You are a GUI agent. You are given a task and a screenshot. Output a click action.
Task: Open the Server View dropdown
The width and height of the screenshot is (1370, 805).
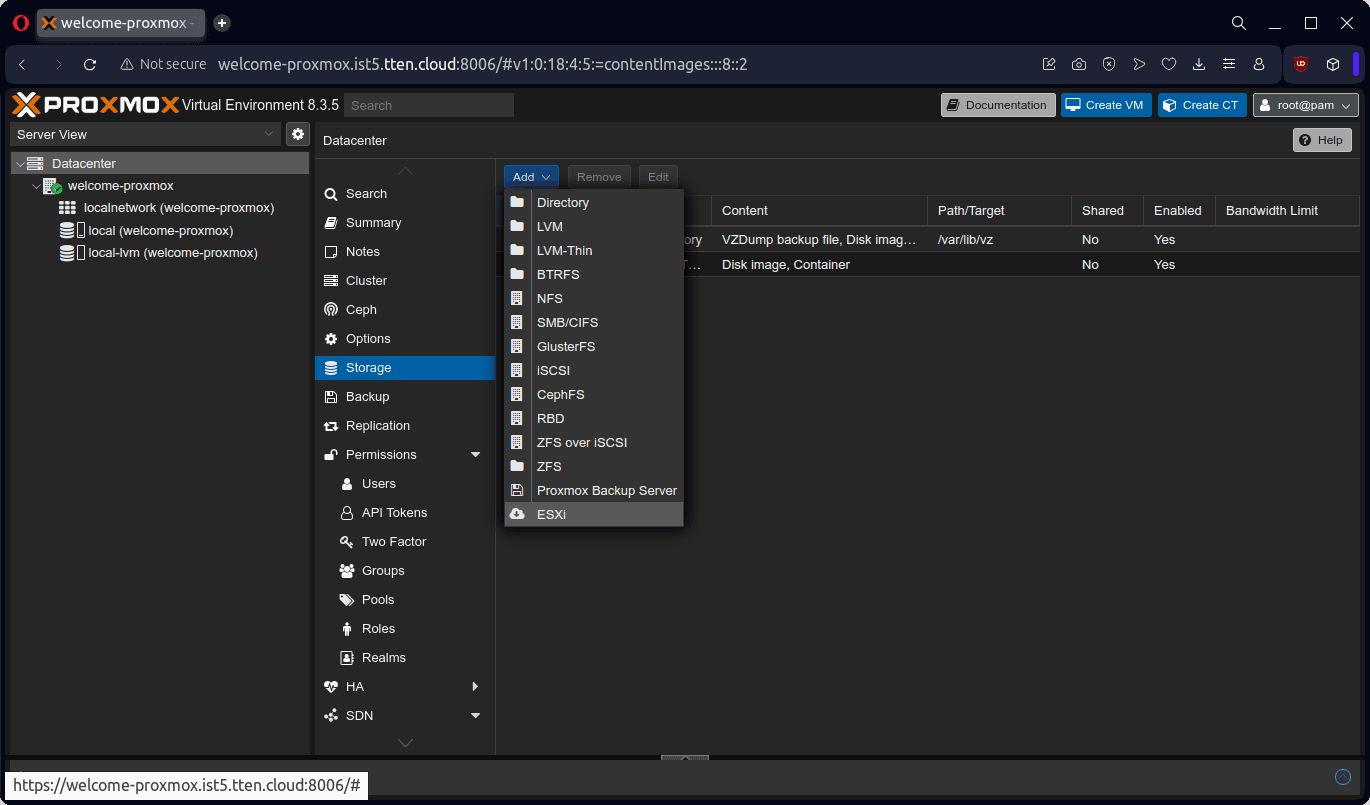coord(145,134)
